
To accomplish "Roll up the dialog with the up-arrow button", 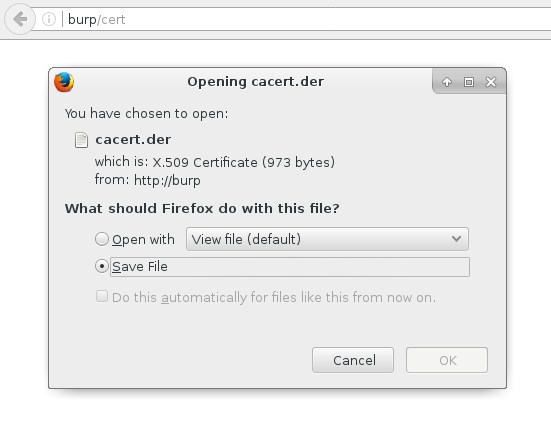I will (x=447, y=82).
